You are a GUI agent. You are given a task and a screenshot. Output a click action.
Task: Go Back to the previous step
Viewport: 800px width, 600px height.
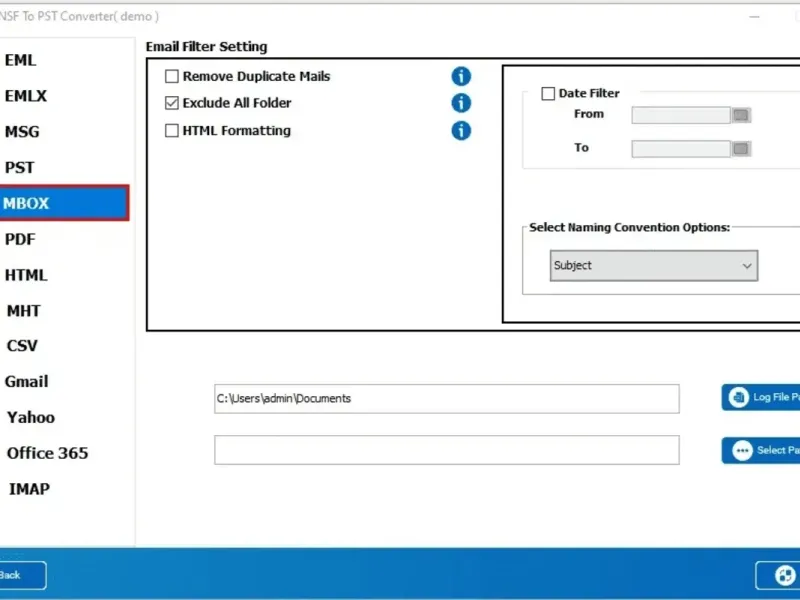click(22, 576)
